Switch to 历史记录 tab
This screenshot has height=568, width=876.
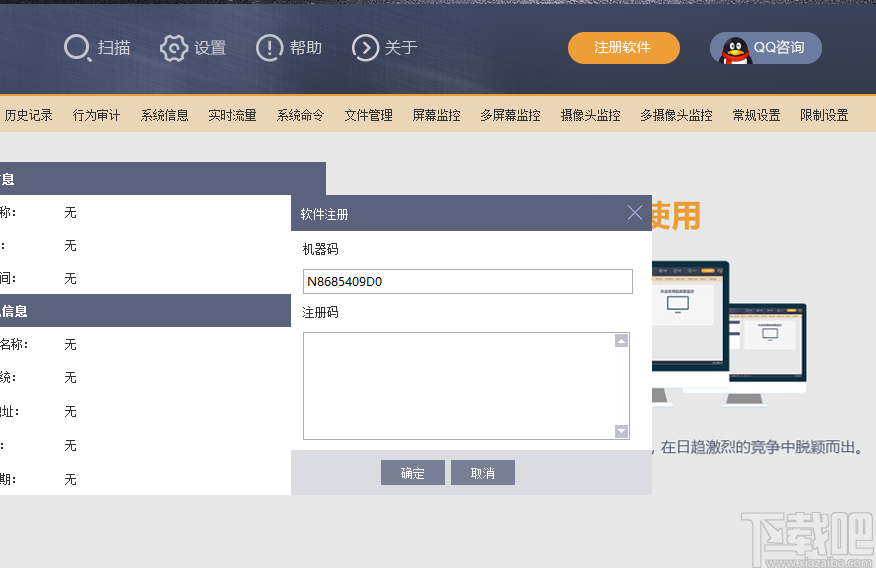click(x=28, y=115)
